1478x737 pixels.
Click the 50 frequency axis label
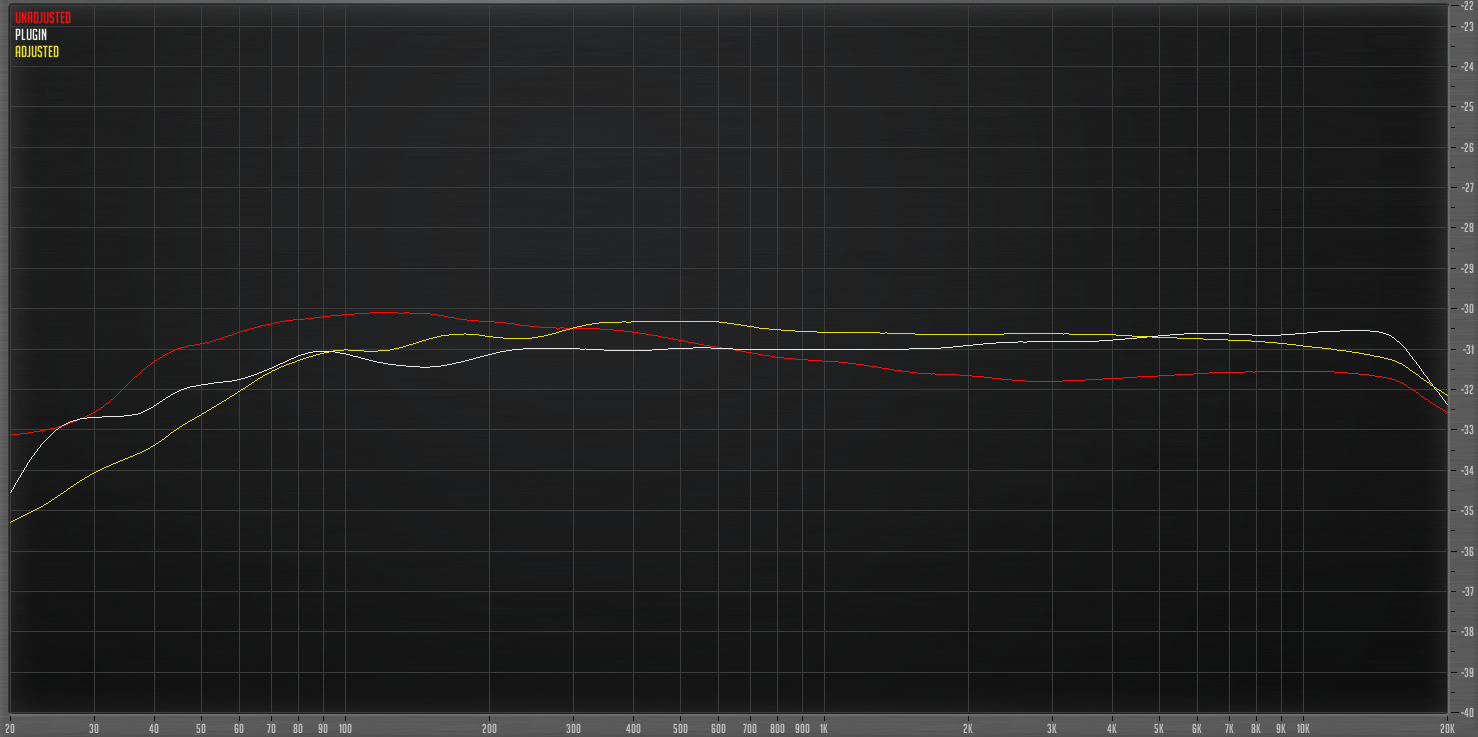(201, 728)
